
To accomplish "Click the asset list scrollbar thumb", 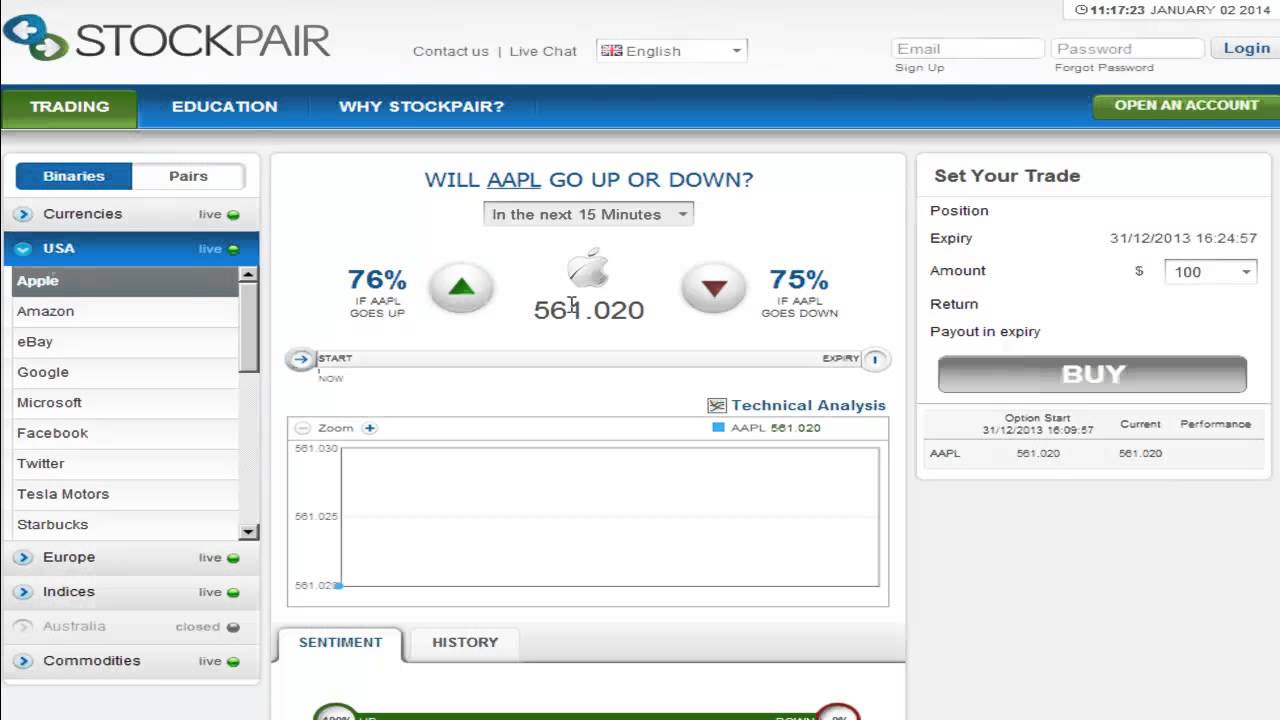I will (249, 327).
